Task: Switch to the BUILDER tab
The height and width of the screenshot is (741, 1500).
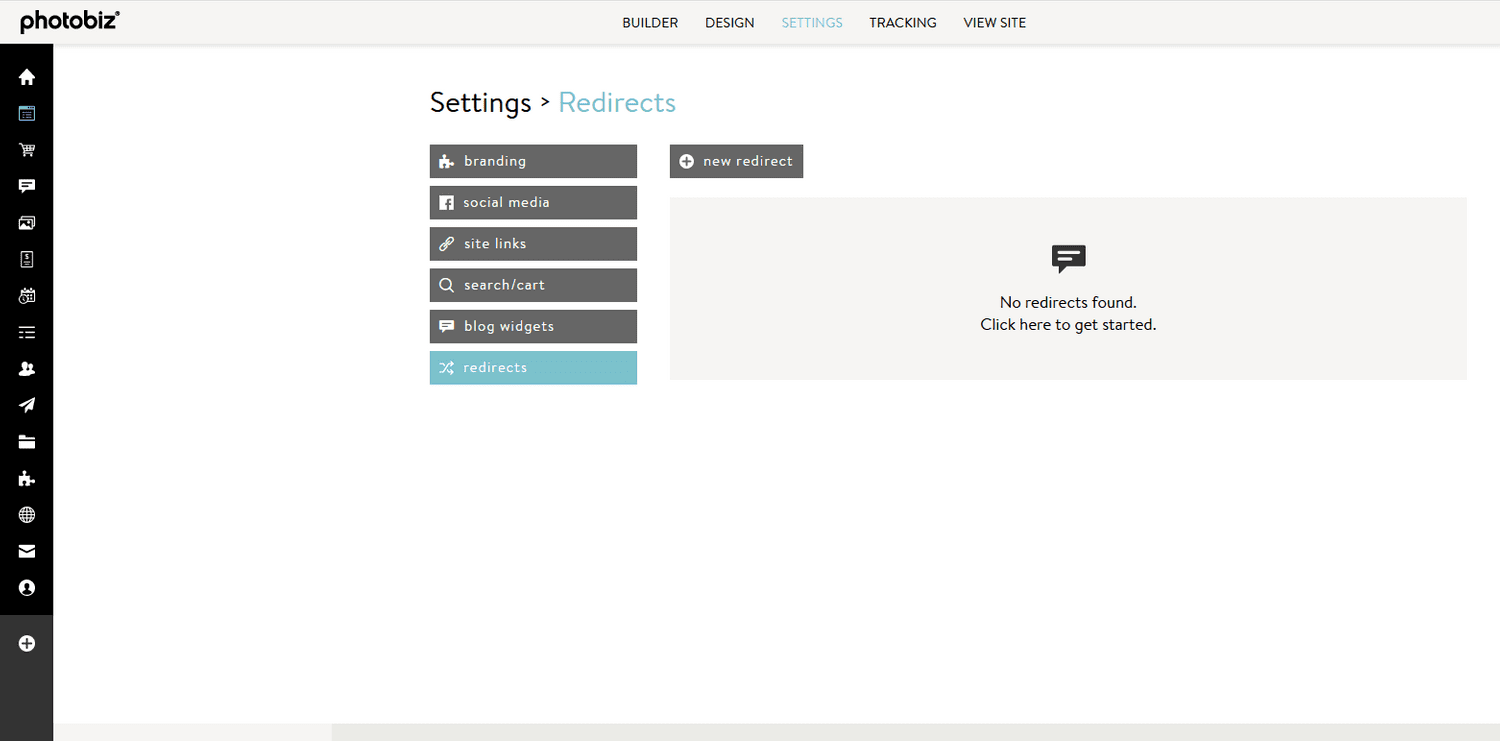Action: point(650,22)
